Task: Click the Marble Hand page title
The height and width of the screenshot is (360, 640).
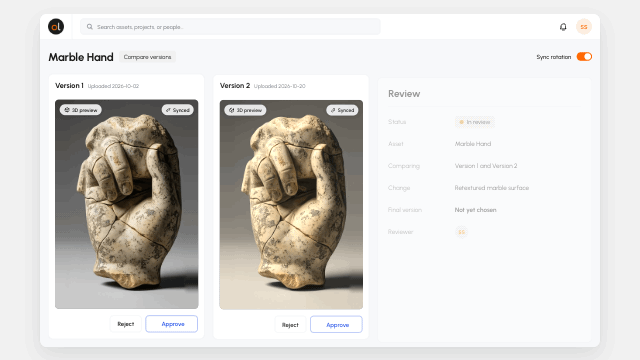Action: [x=81, y=57]
